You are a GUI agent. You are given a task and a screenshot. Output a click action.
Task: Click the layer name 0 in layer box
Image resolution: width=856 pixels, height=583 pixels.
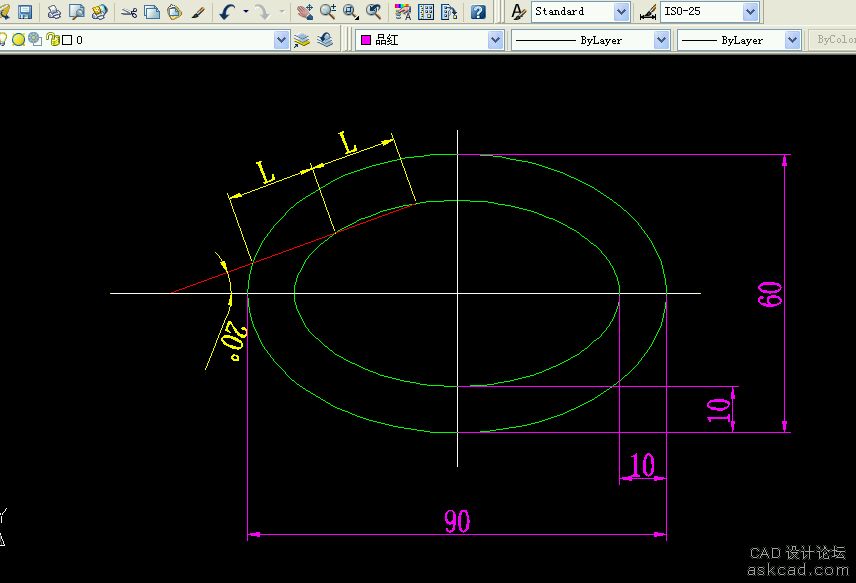(80, 40)
